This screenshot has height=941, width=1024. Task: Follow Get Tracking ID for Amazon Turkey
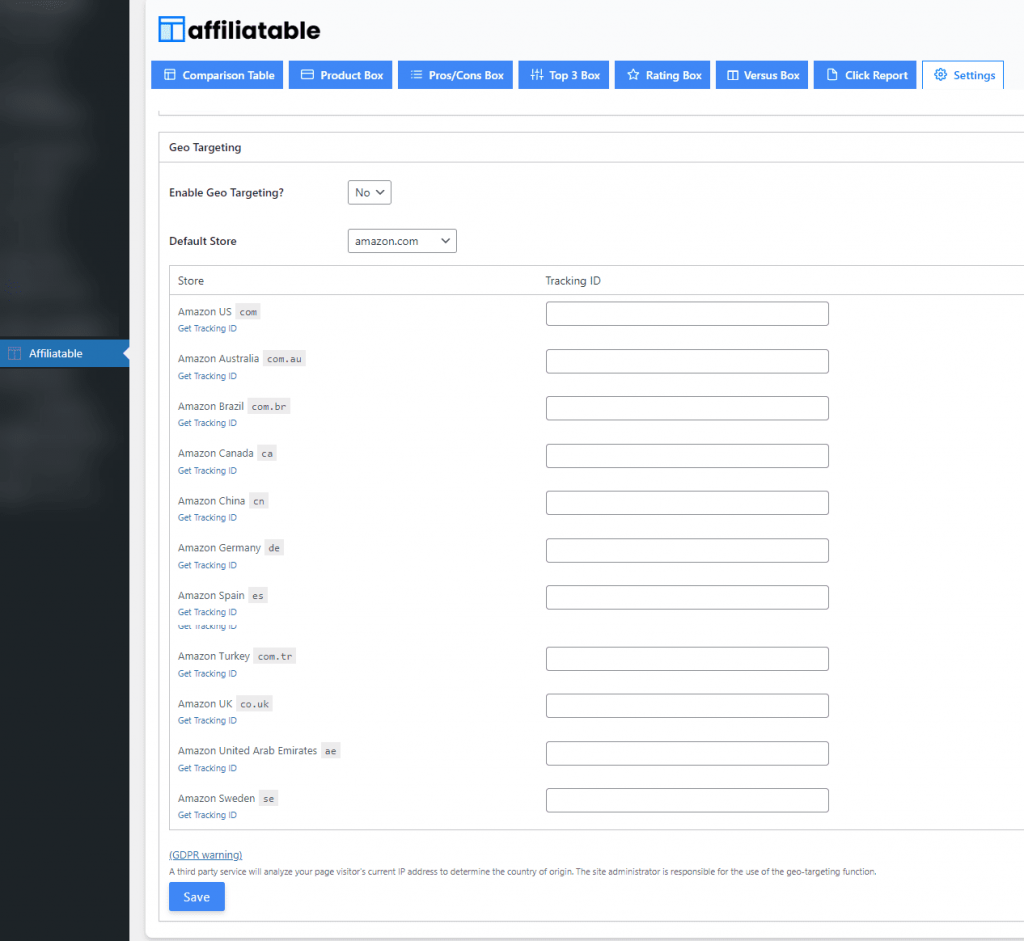pyautogui.click(x=207, y=674)
